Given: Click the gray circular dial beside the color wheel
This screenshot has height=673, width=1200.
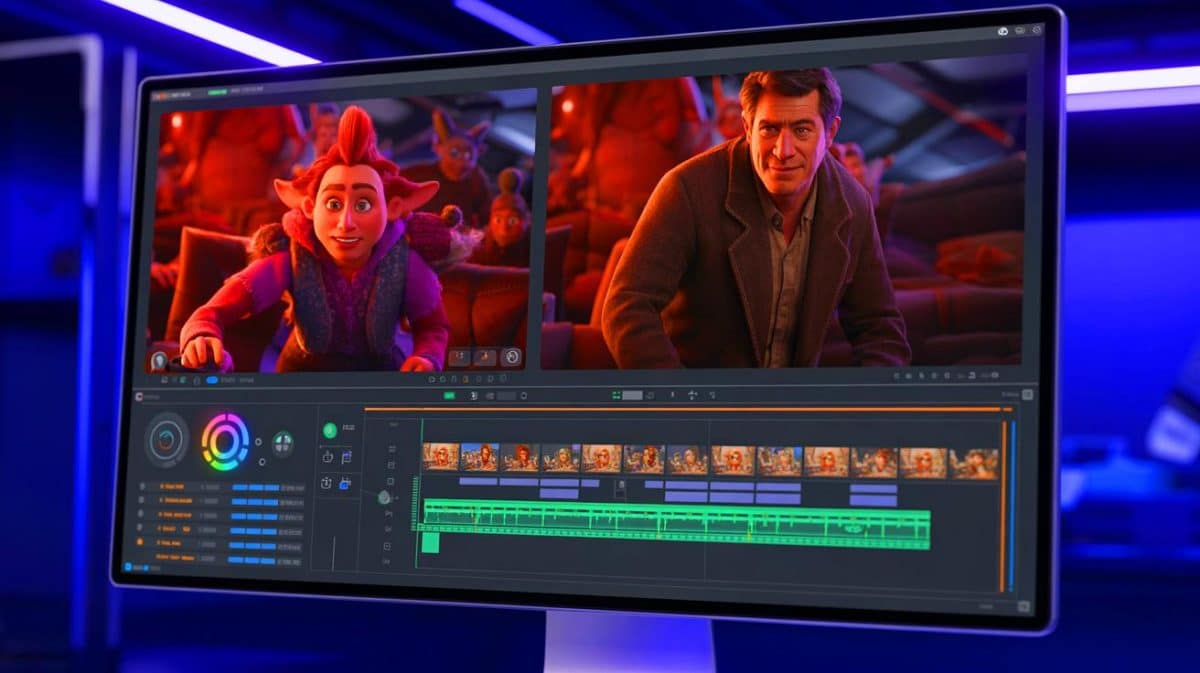Looking at the screenshot, I should click(166, 439).
